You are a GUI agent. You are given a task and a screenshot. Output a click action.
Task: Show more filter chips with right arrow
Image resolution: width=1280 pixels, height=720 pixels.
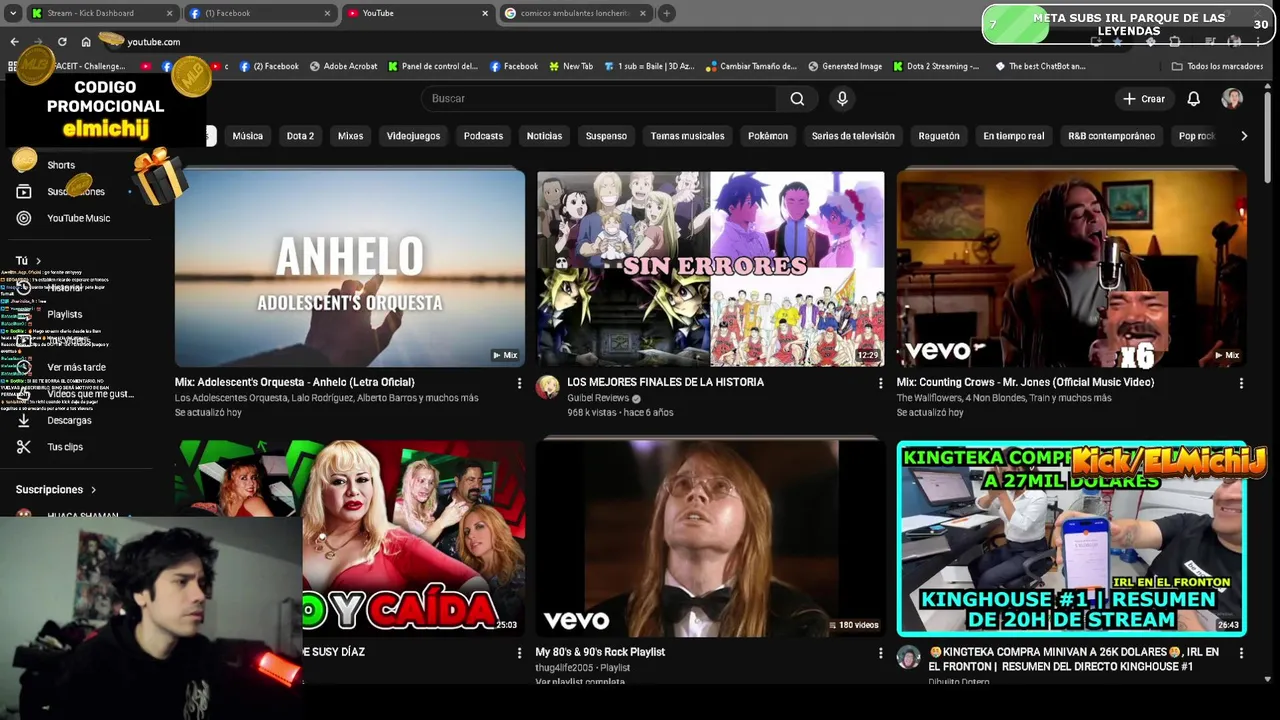point(1244,136)
